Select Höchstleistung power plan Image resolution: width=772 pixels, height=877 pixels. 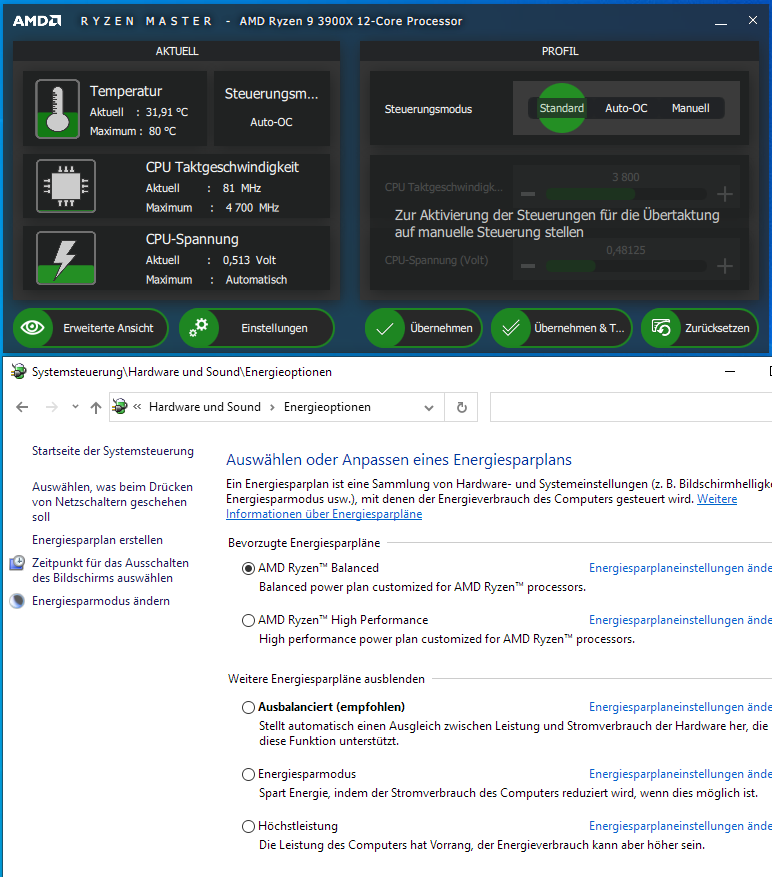coord(248,827)
